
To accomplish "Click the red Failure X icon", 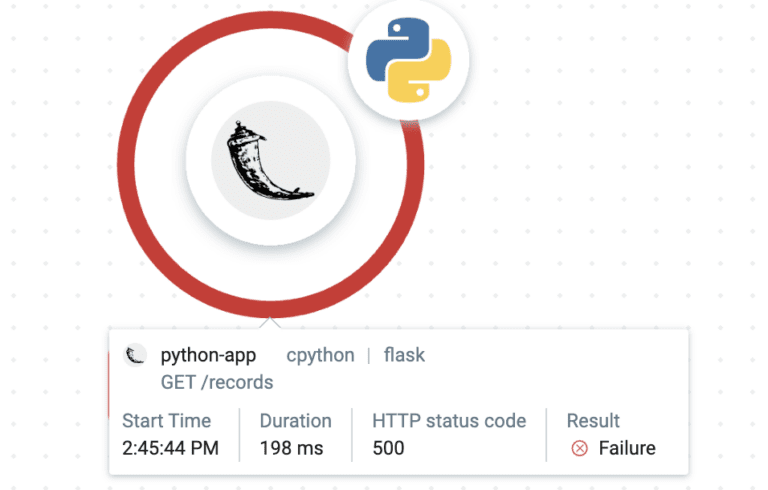I will click(x=579, y=448).
